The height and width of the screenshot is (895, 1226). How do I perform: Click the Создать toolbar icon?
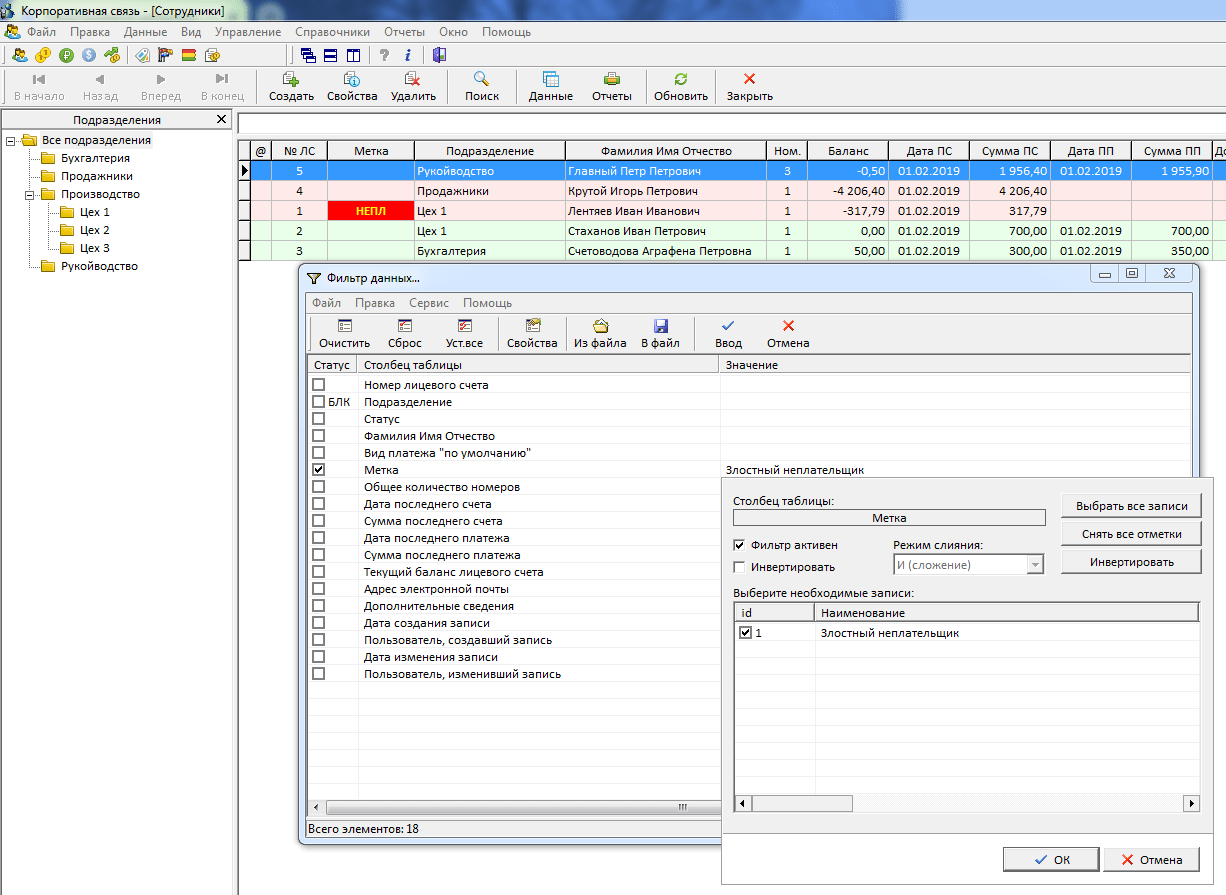[x=291, y=80]
